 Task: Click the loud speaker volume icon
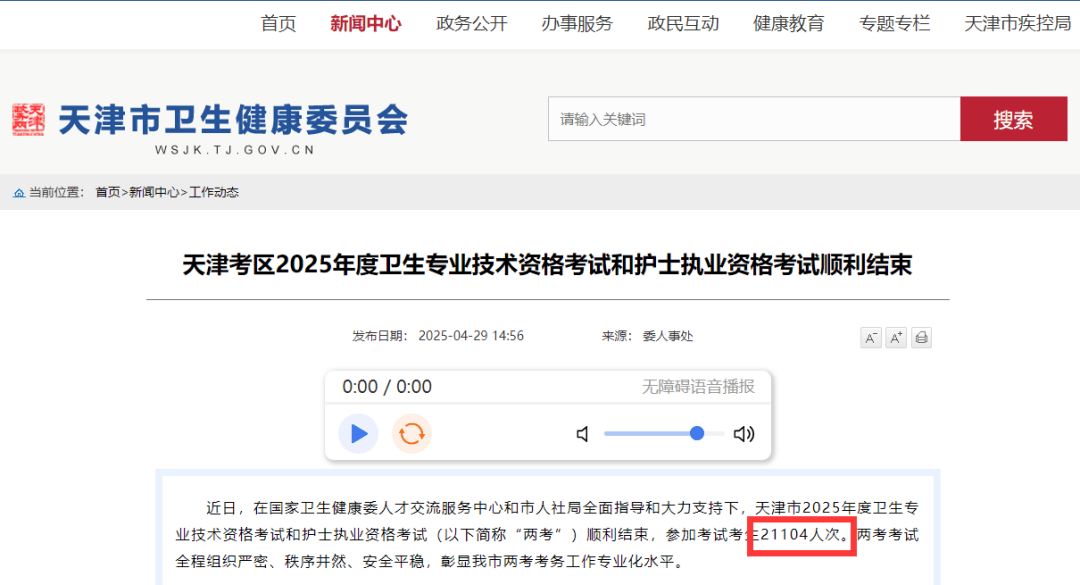coord(744,434)
